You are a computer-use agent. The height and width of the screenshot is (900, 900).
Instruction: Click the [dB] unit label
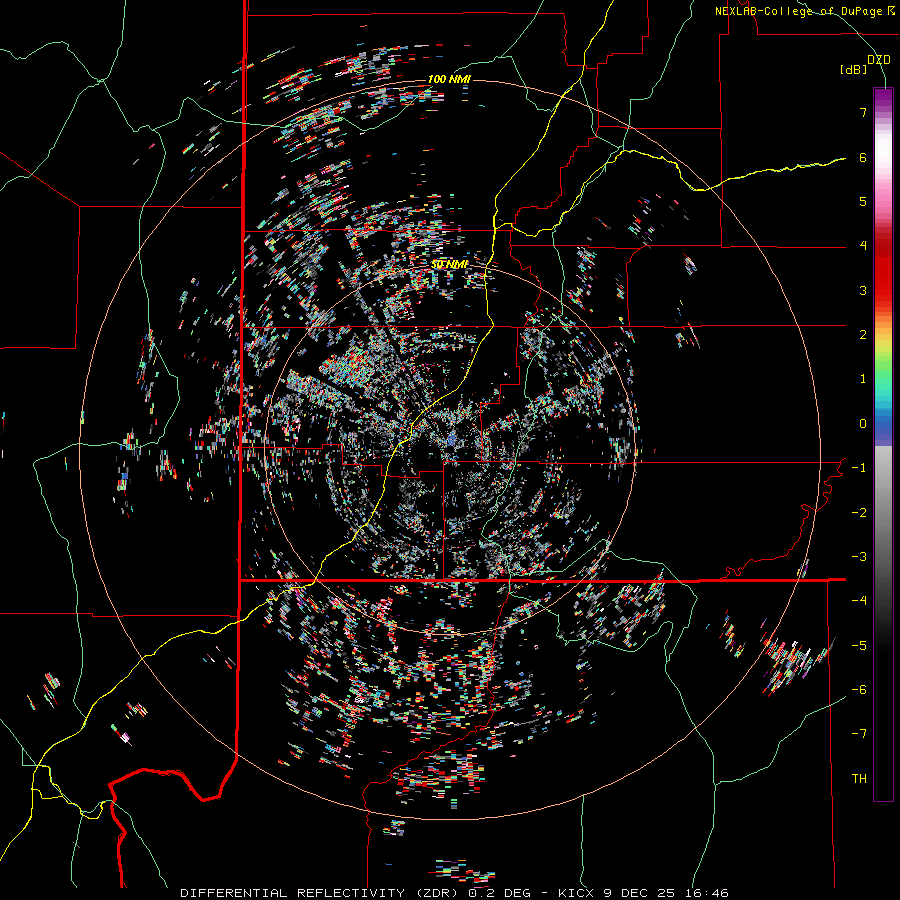click(x=853, y=70)
